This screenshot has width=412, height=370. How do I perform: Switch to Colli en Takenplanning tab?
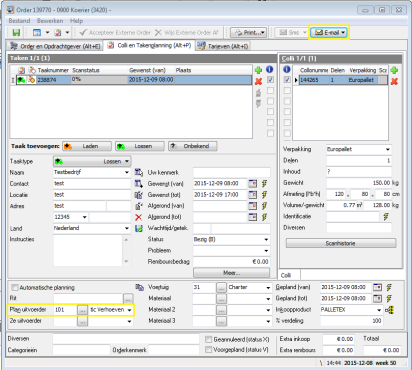(x=149, y=45)
